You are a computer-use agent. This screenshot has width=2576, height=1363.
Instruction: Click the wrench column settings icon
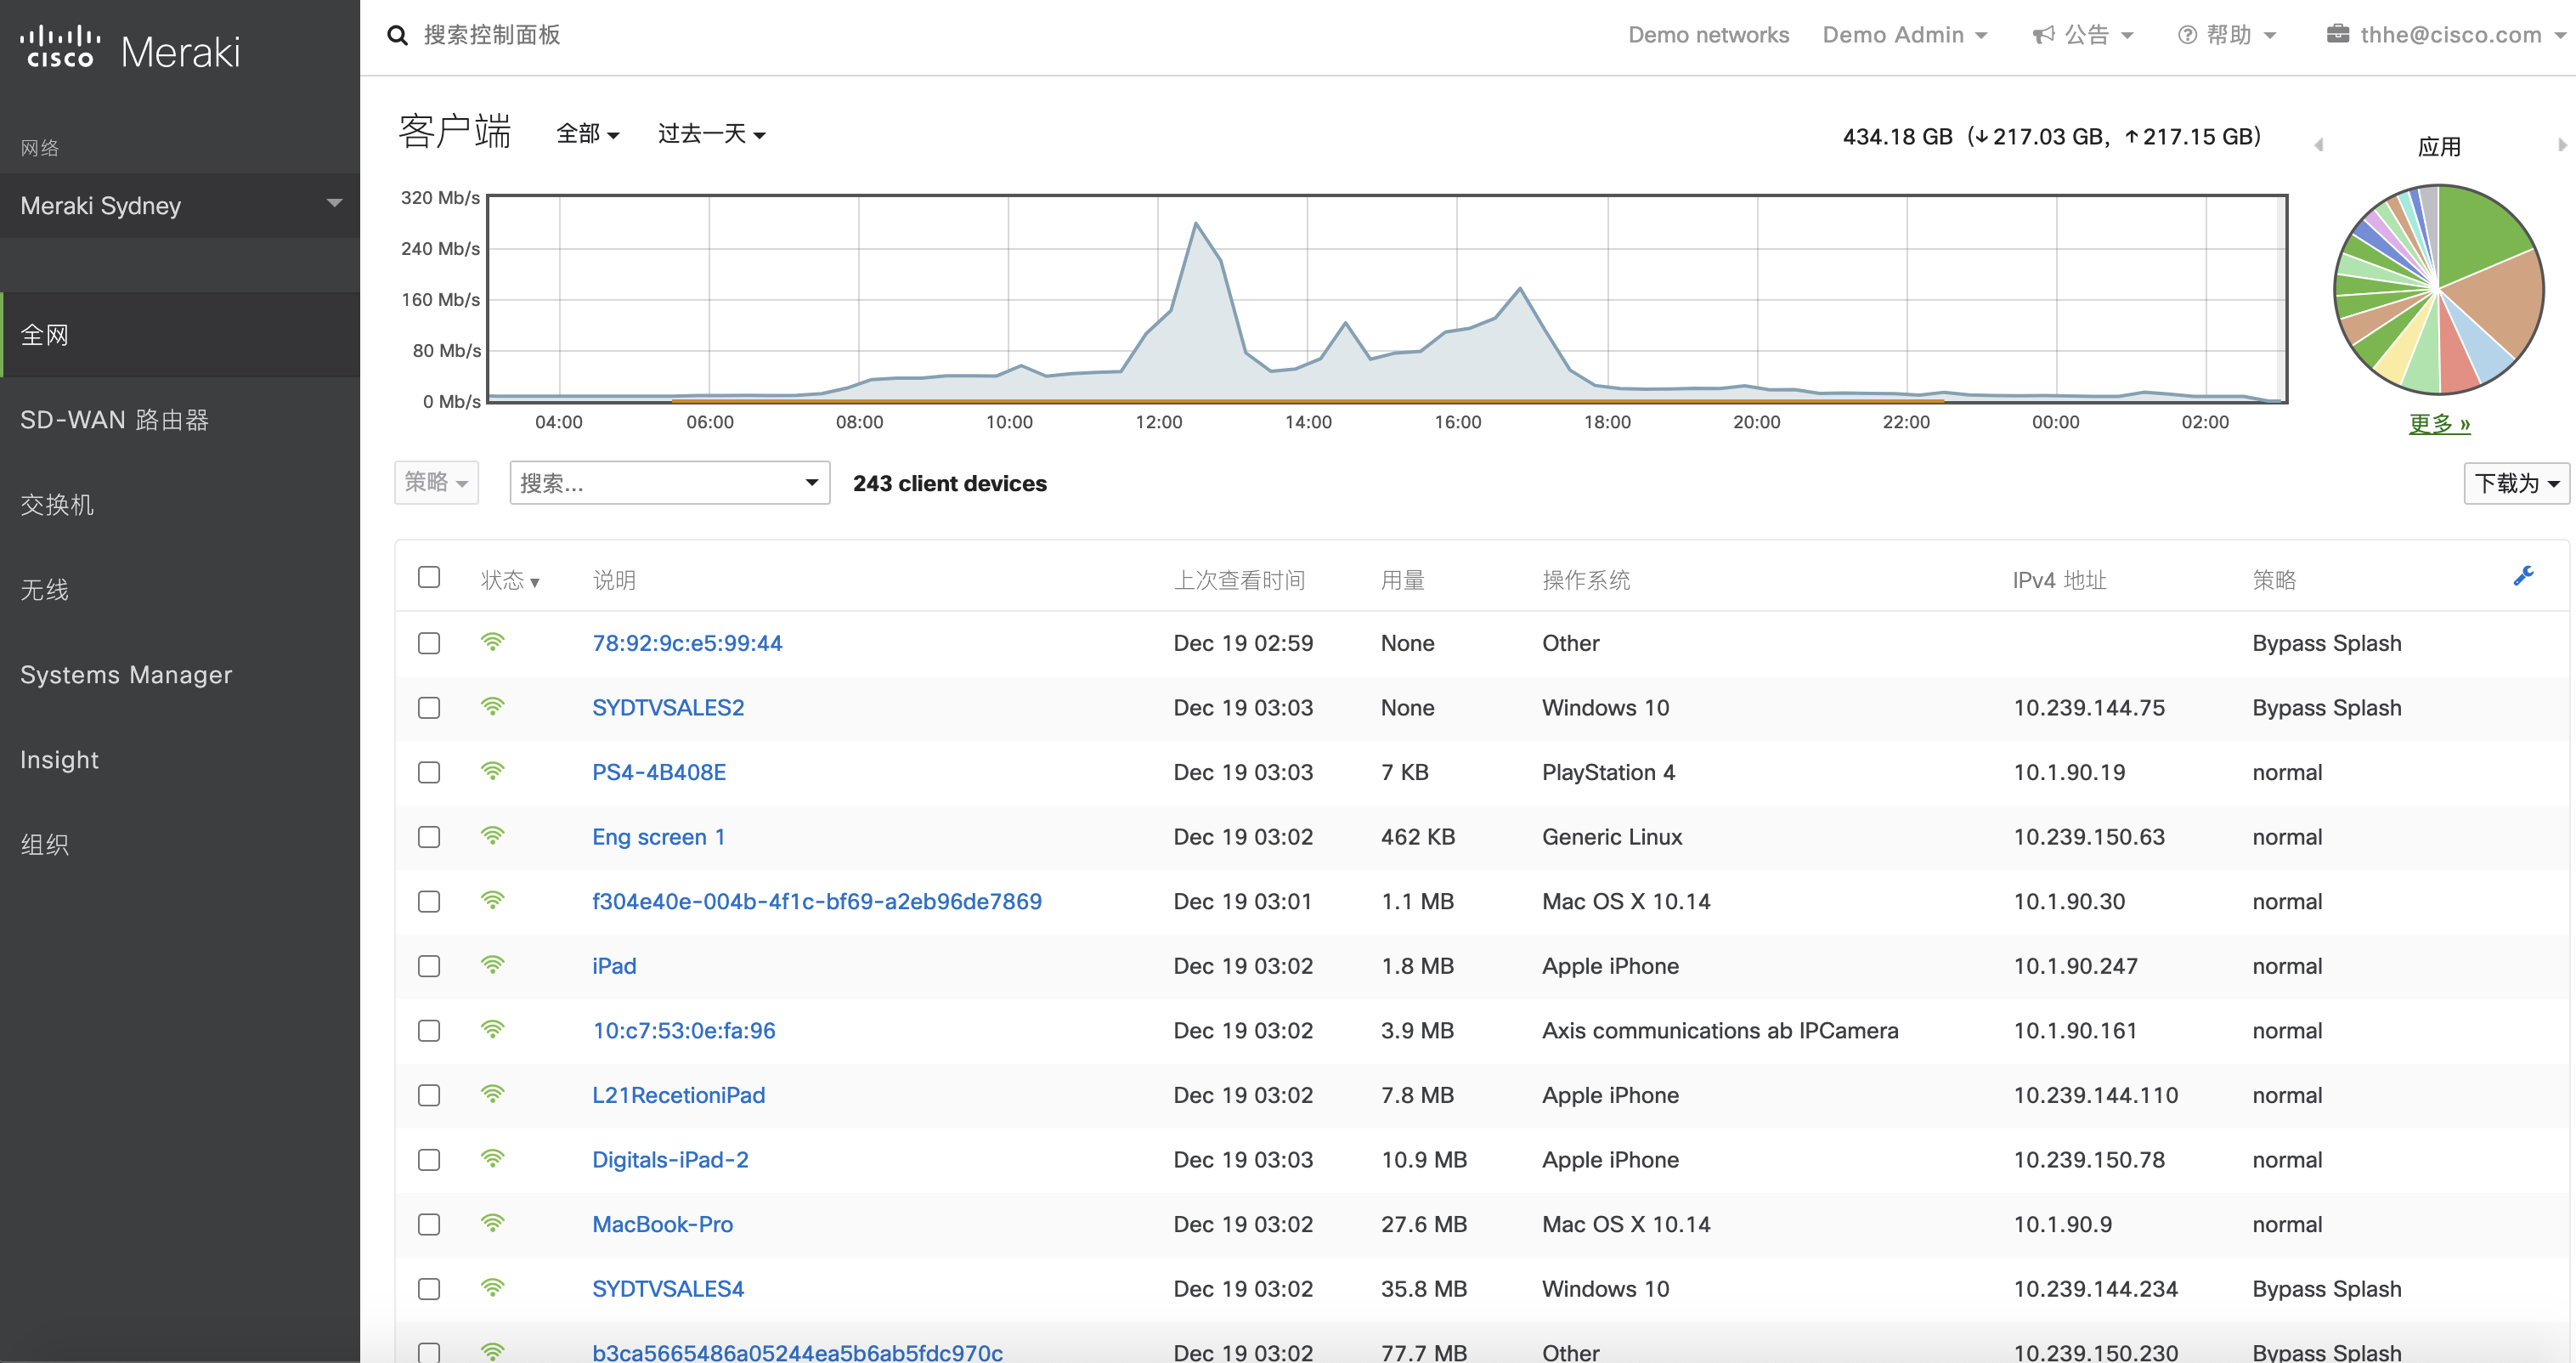click(2523, 576)
